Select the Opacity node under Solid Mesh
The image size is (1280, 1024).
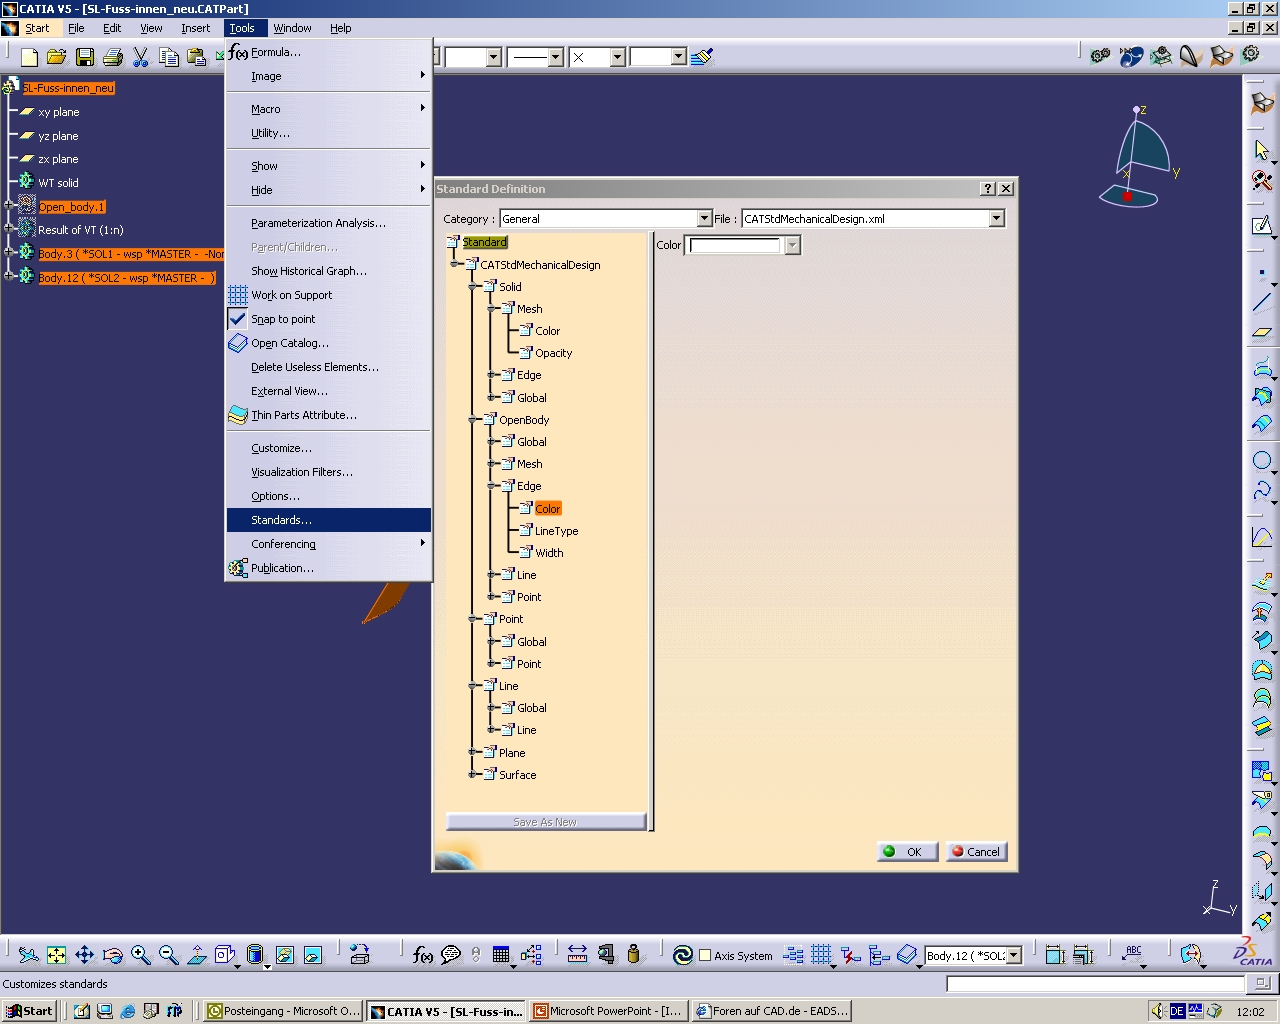(x=553, y=353)
